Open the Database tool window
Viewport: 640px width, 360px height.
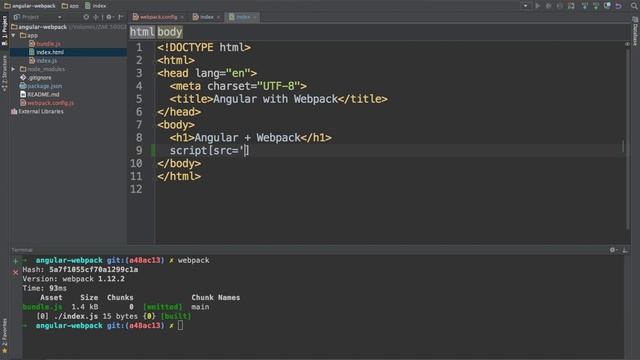pos(635,31)
